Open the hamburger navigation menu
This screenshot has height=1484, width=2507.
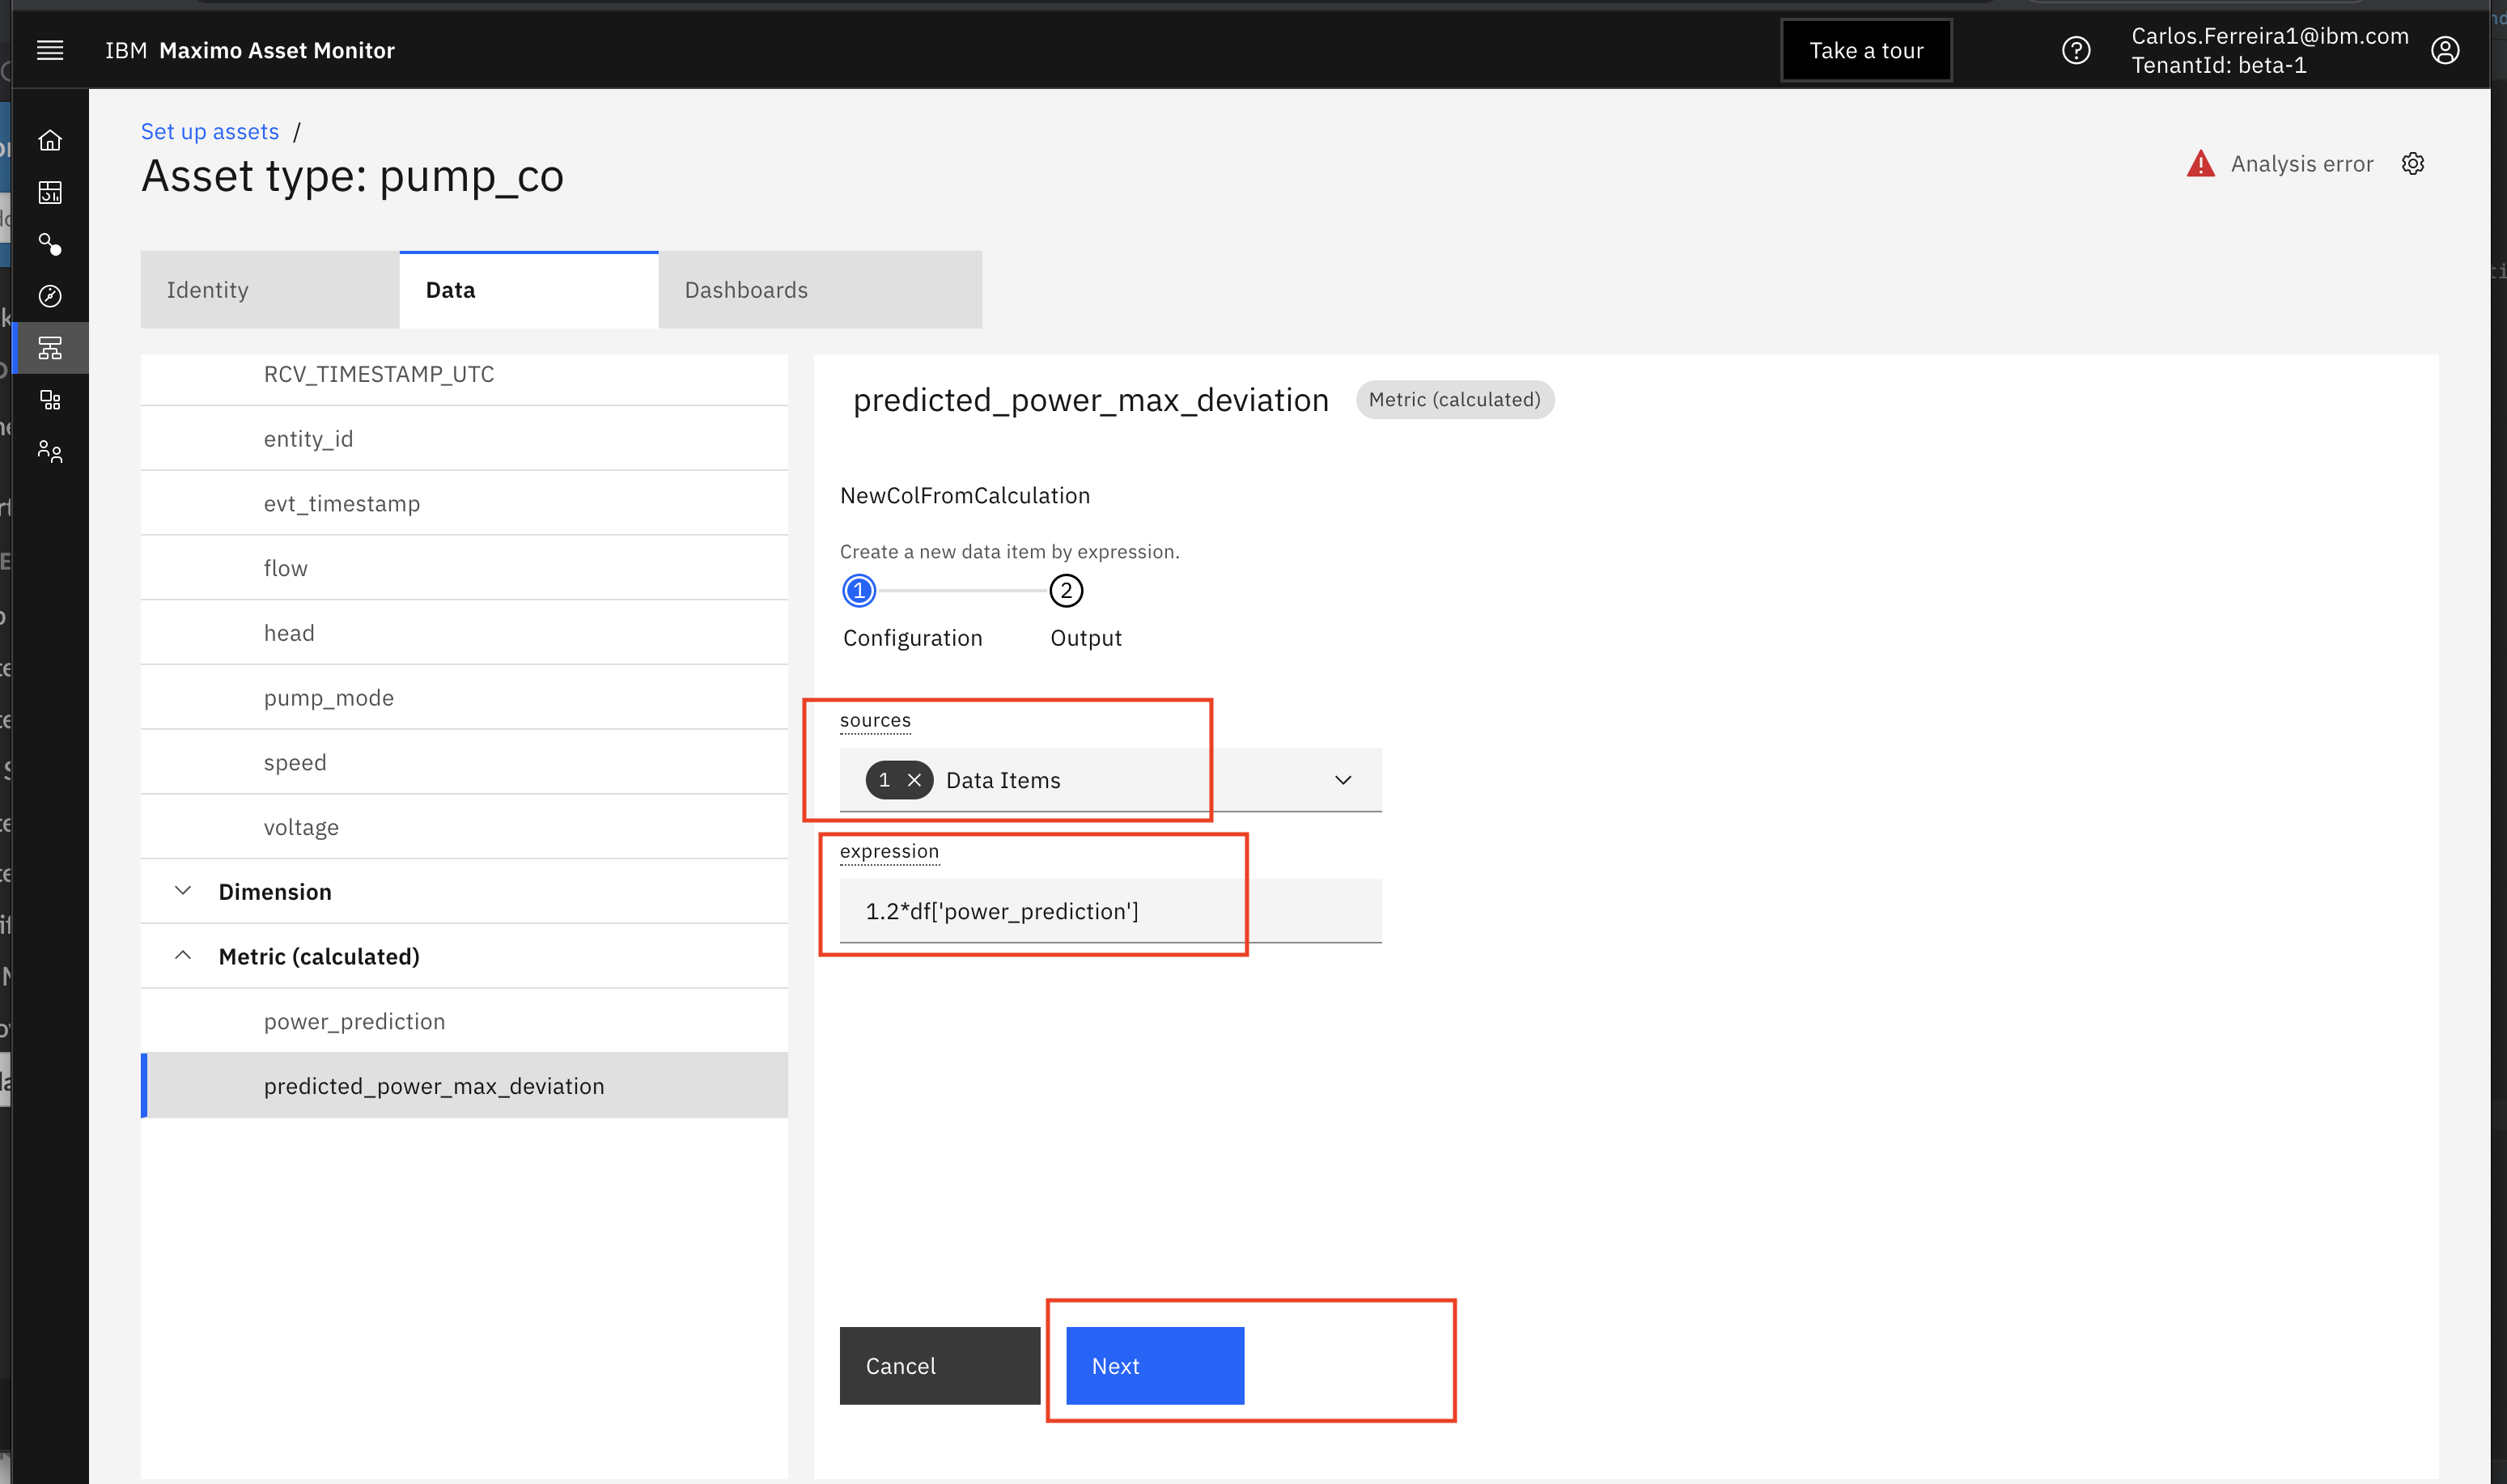tap(50, 50)
